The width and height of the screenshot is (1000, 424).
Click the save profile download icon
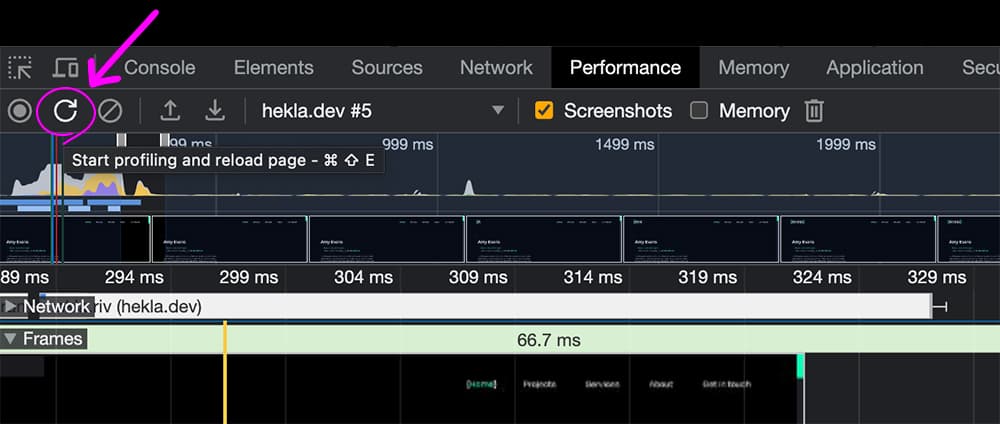pos(214,110)
